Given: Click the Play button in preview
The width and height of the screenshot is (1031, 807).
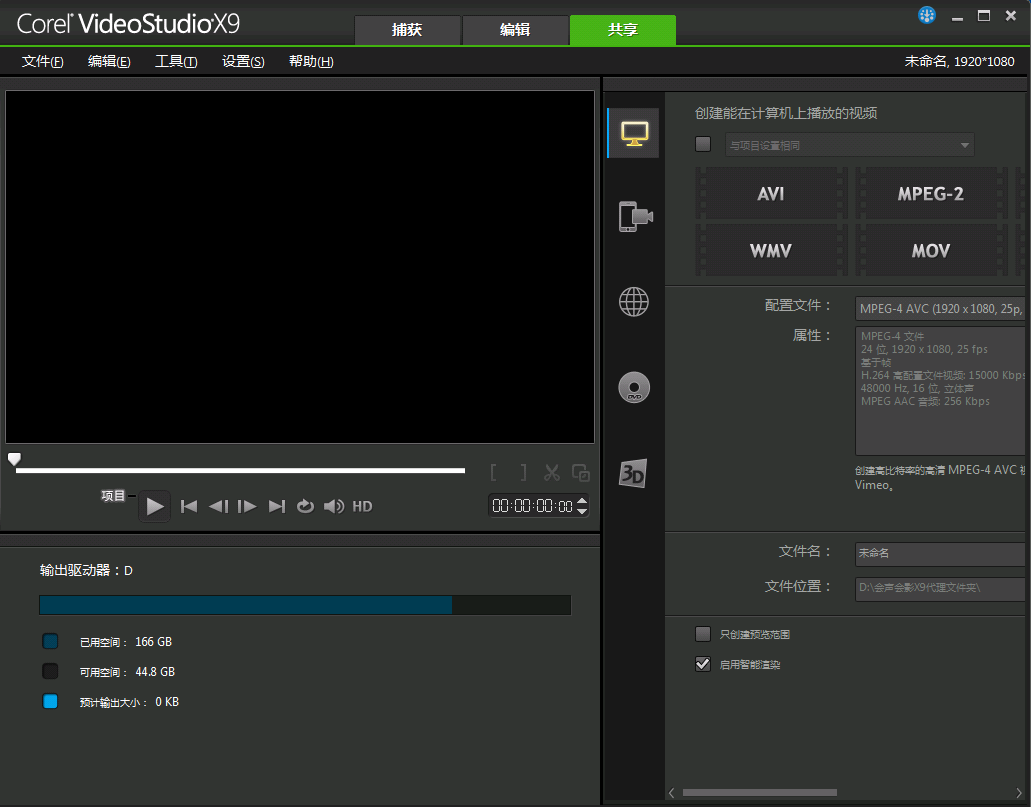Looking at the screenshot, I should tap(155, 506).
